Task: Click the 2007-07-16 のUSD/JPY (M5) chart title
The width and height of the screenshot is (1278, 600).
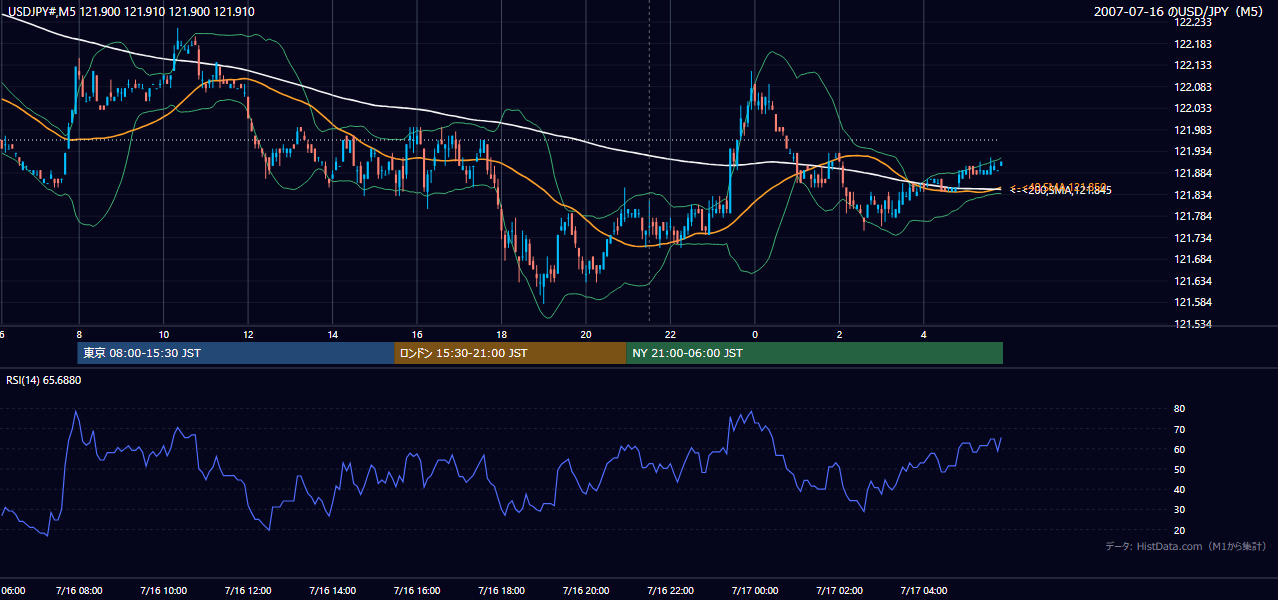Action: (x=1180, y=11)
